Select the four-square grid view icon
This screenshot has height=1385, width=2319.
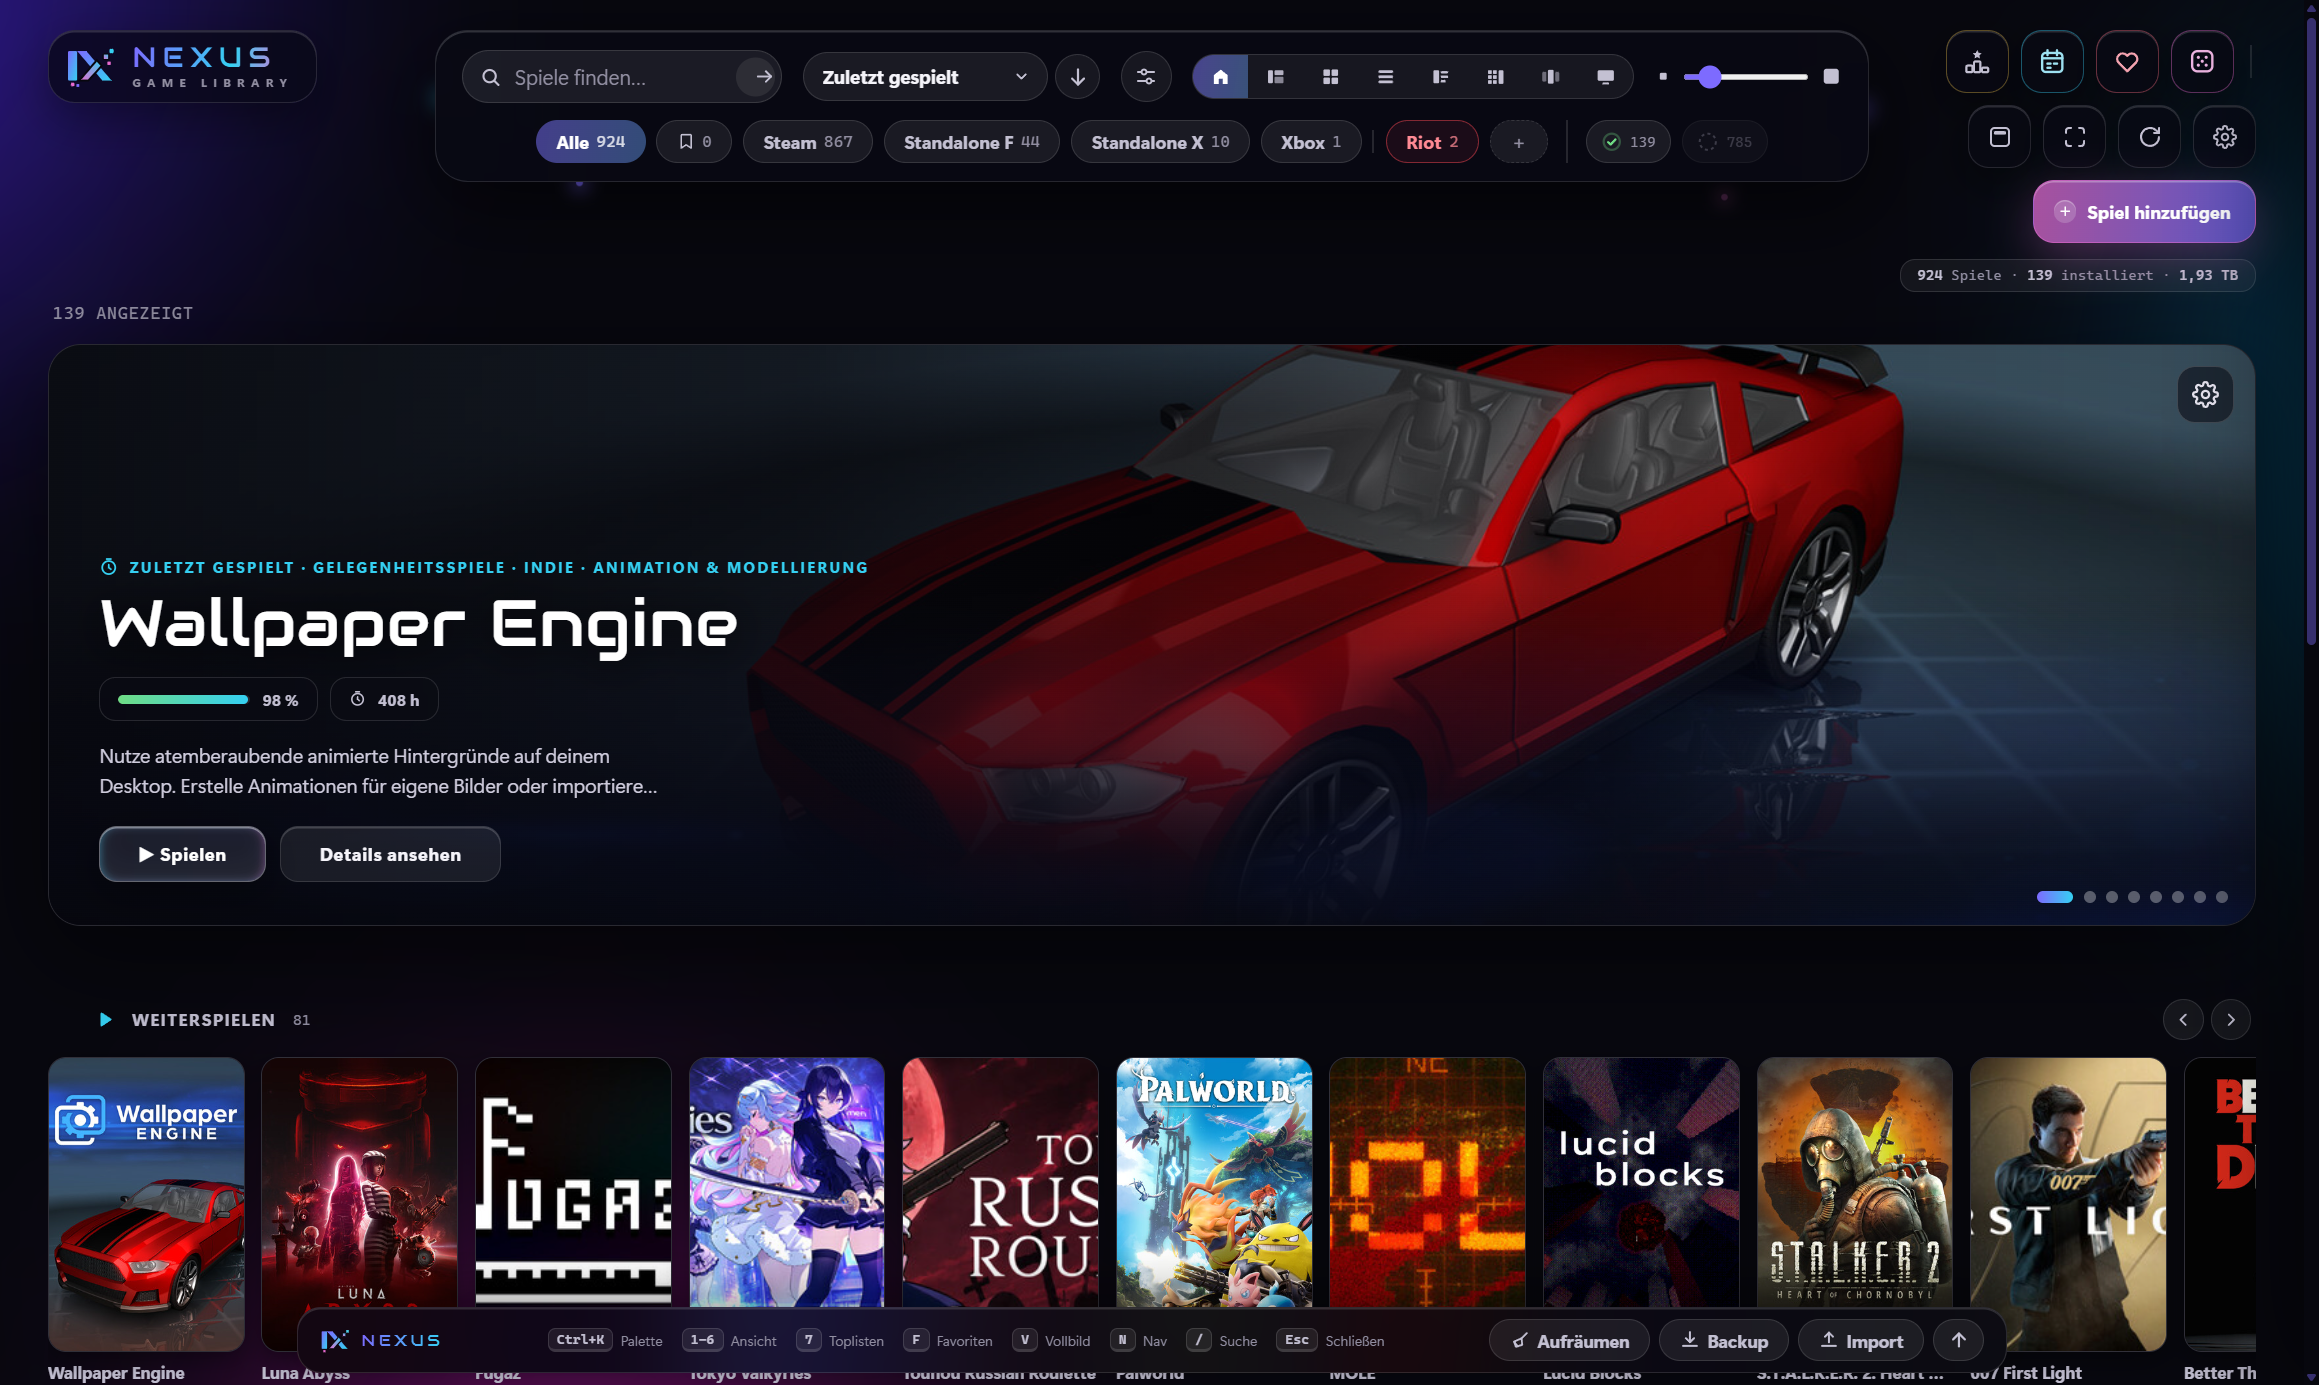tap(1330, 77)
